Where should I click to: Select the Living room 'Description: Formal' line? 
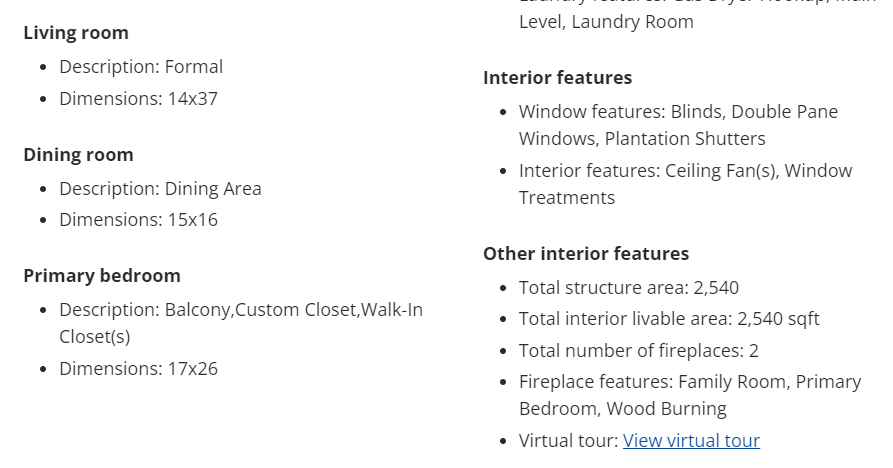(141, 67)
